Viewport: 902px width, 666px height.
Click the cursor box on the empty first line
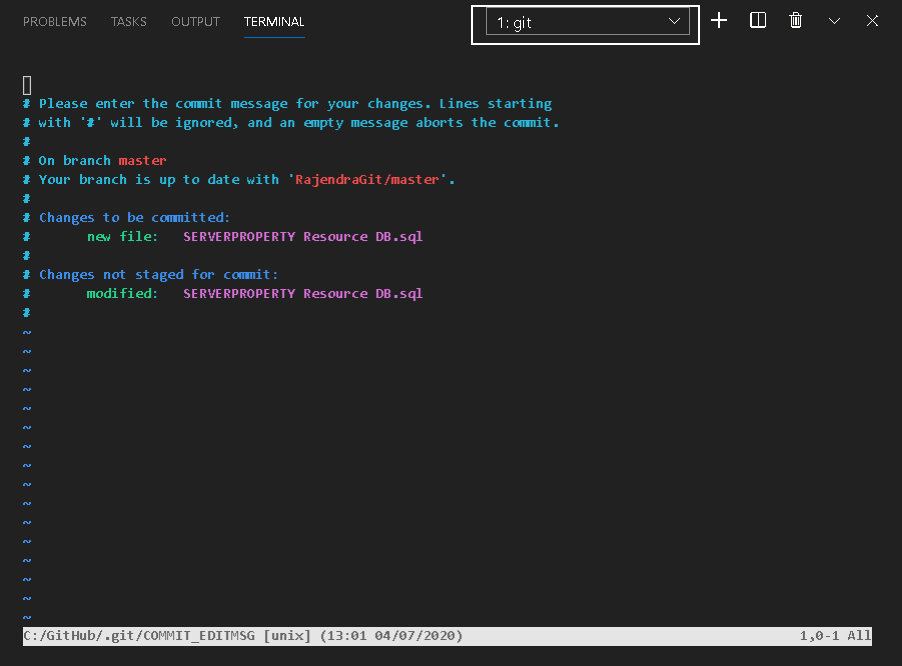click(x=27, y=85)
